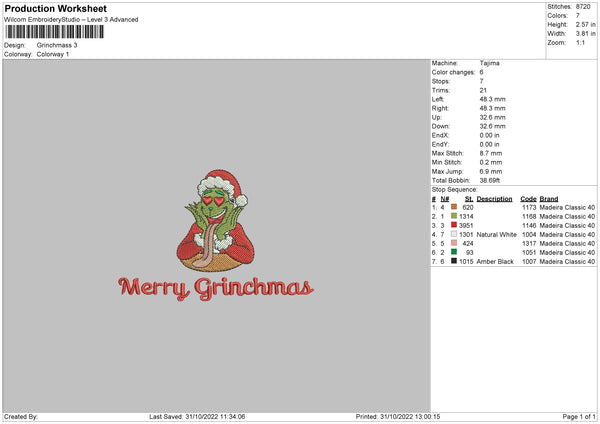
Task: Click the Zoom value 1:1
Action: pos(580,42)
